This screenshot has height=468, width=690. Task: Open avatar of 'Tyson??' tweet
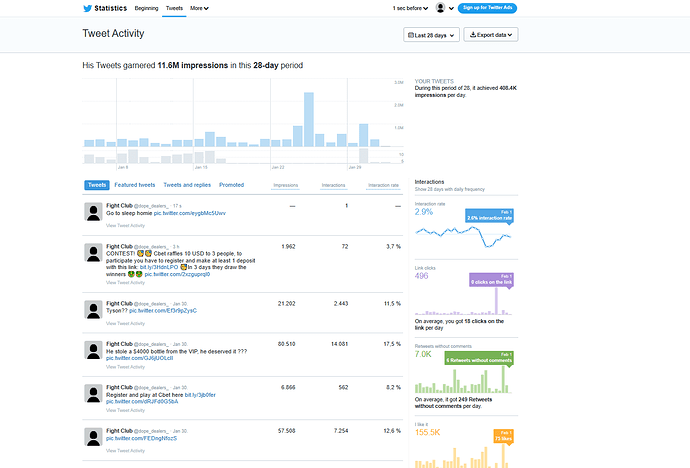93,310
